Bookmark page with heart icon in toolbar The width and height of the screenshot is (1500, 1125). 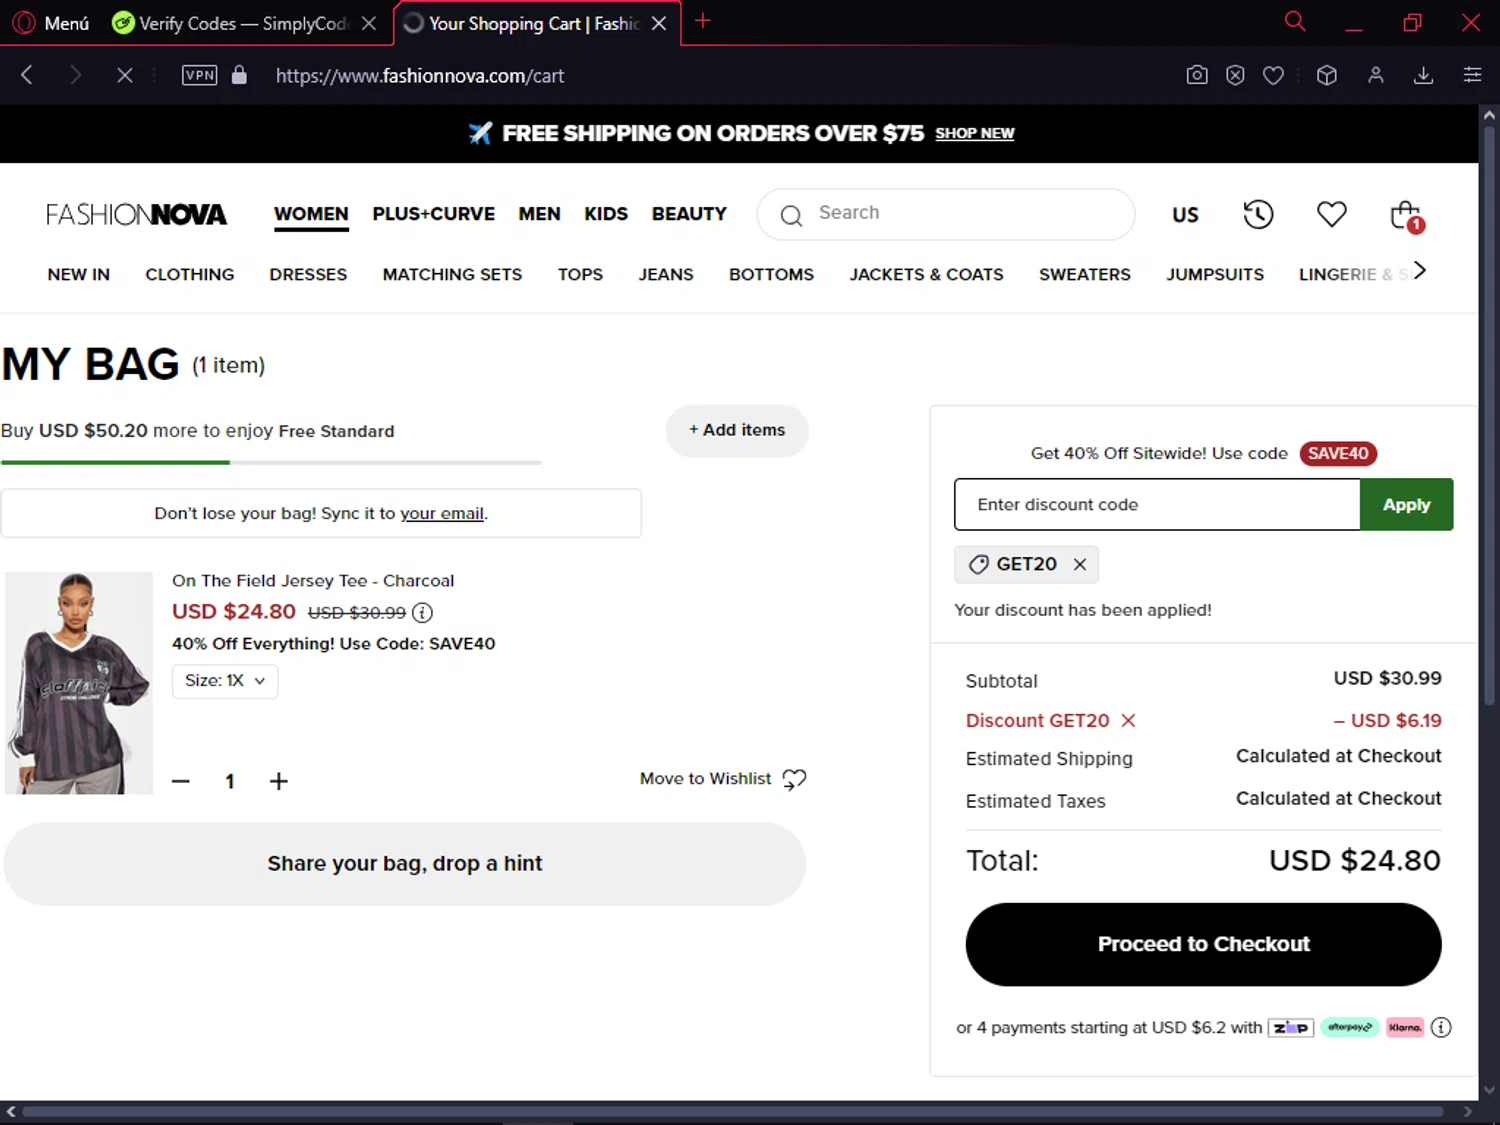[x=1273, y=75]
